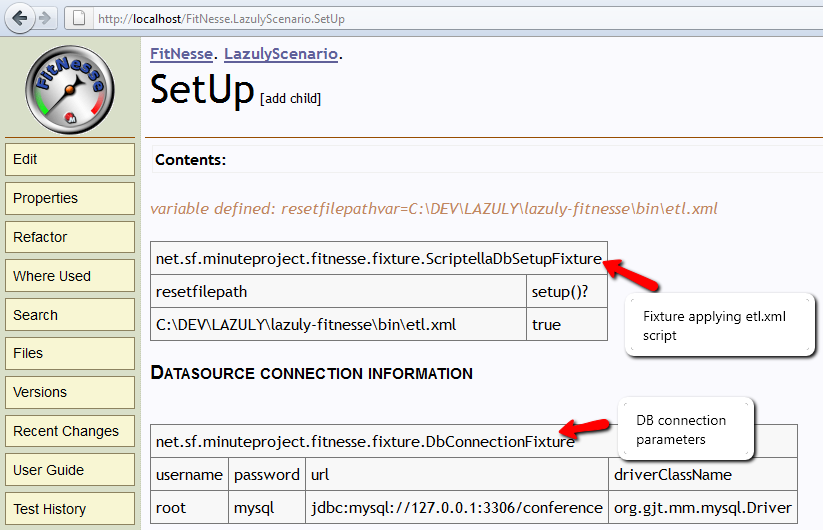
Task: Click the resetfilepath column cell
Action: (338, 291)
